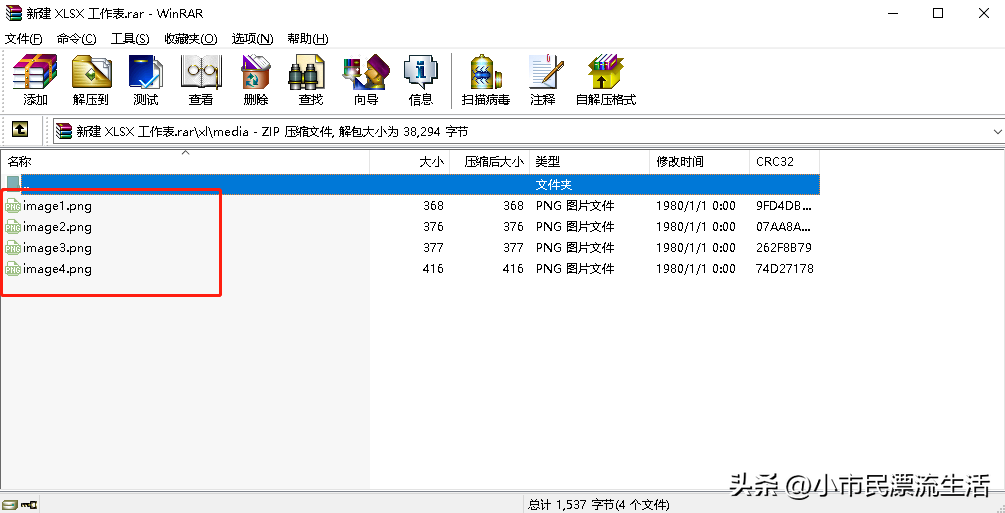Select file image4.png
This screenshot has width=1005, height=513.
pyautogui.click(x=58, y=269)
